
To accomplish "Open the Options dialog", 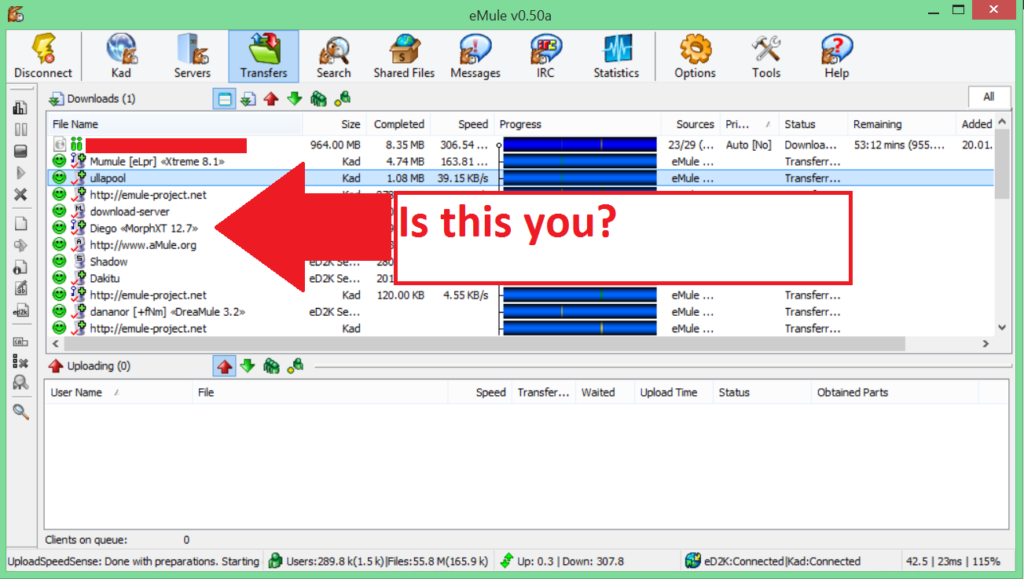I will [695, 56].
